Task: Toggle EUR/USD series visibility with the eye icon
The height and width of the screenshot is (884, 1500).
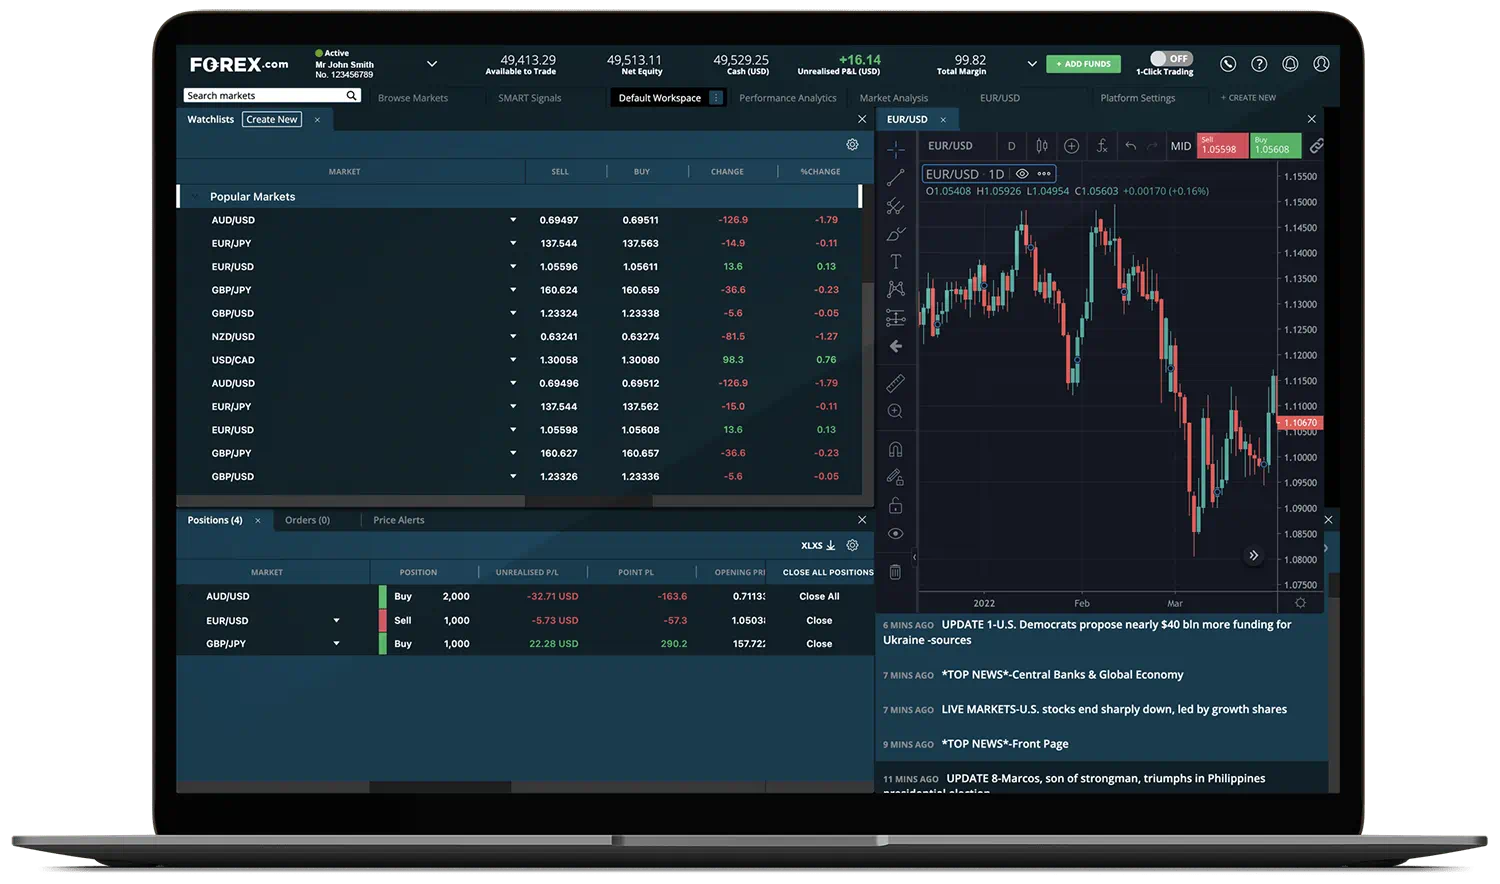Action: point(1022,173)
